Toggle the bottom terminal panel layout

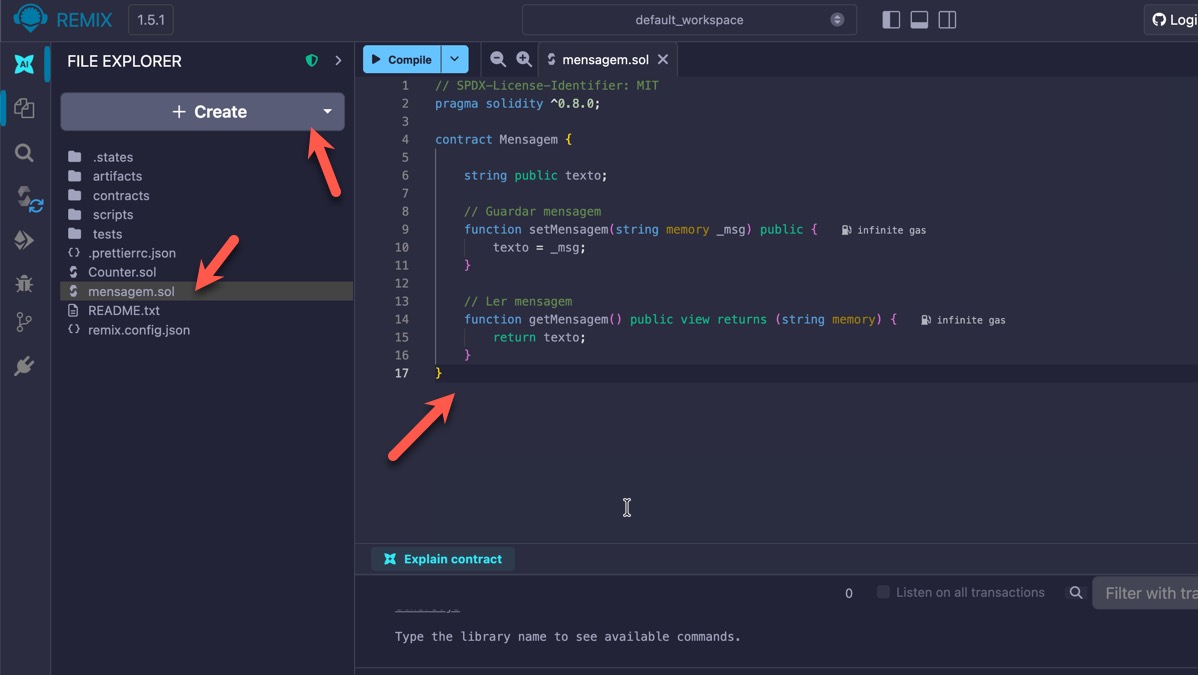(919, 20)
